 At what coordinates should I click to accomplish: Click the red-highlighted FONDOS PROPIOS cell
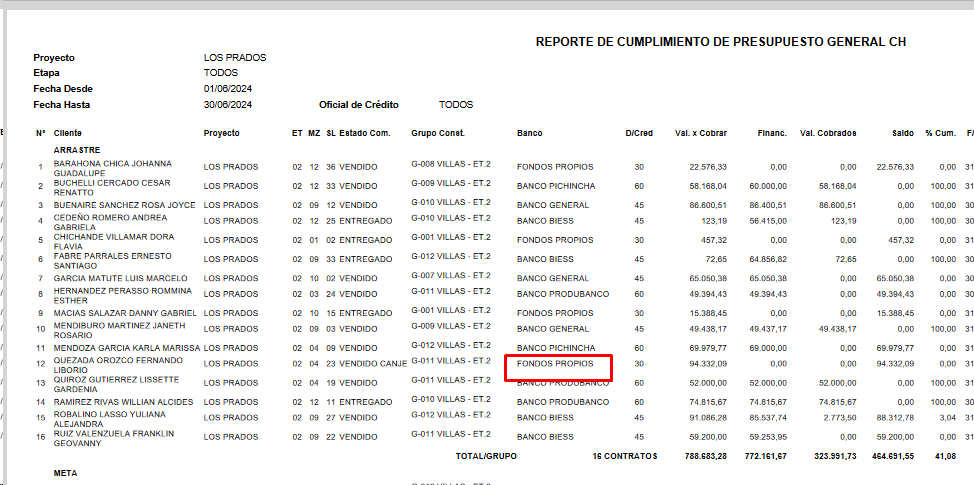[x=556, y=365]
